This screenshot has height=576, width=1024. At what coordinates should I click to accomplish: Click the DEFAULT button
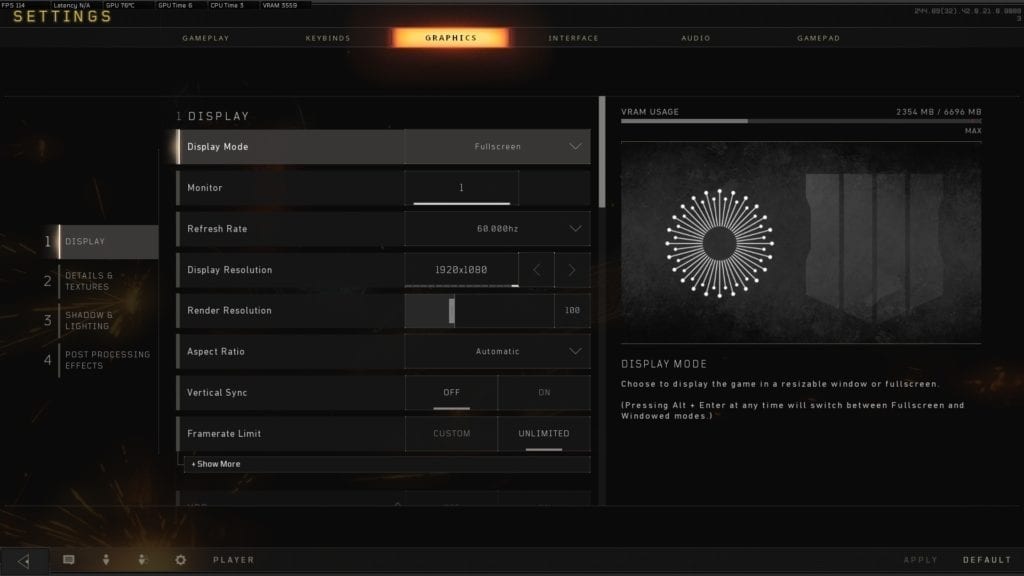pos(987,560)
